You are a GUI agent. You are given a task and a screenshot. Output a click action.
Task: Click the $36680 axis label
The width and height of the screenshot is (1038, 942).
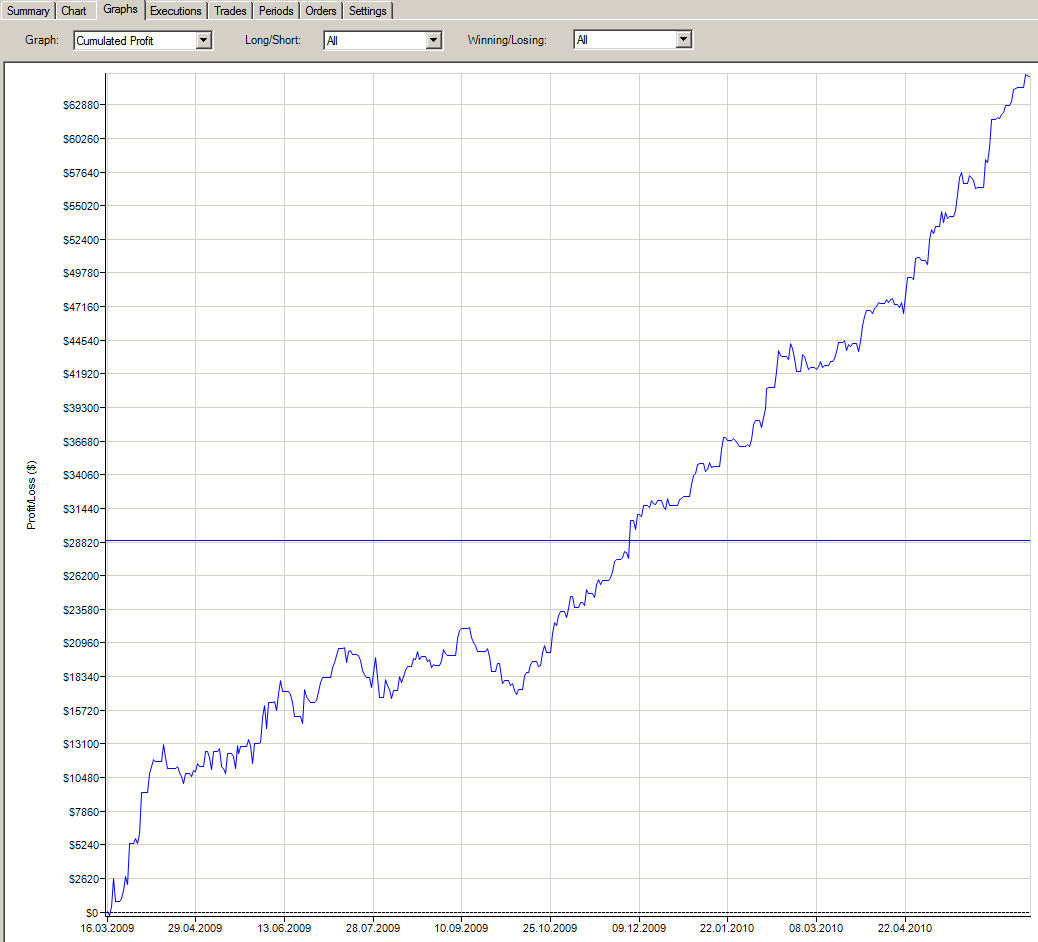[81, 442]
